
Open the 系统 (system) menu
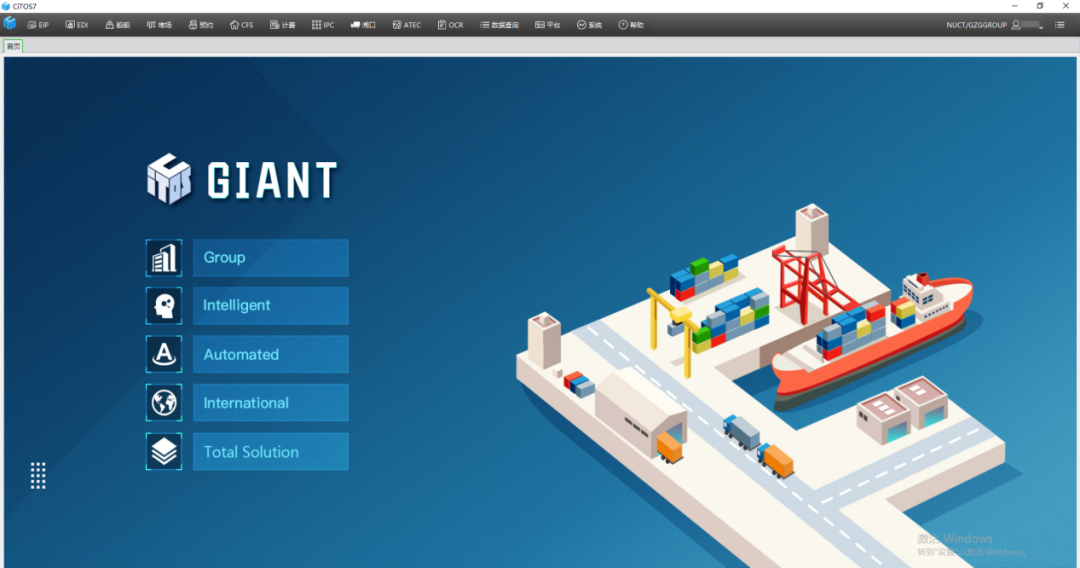[x=589, y=25]
